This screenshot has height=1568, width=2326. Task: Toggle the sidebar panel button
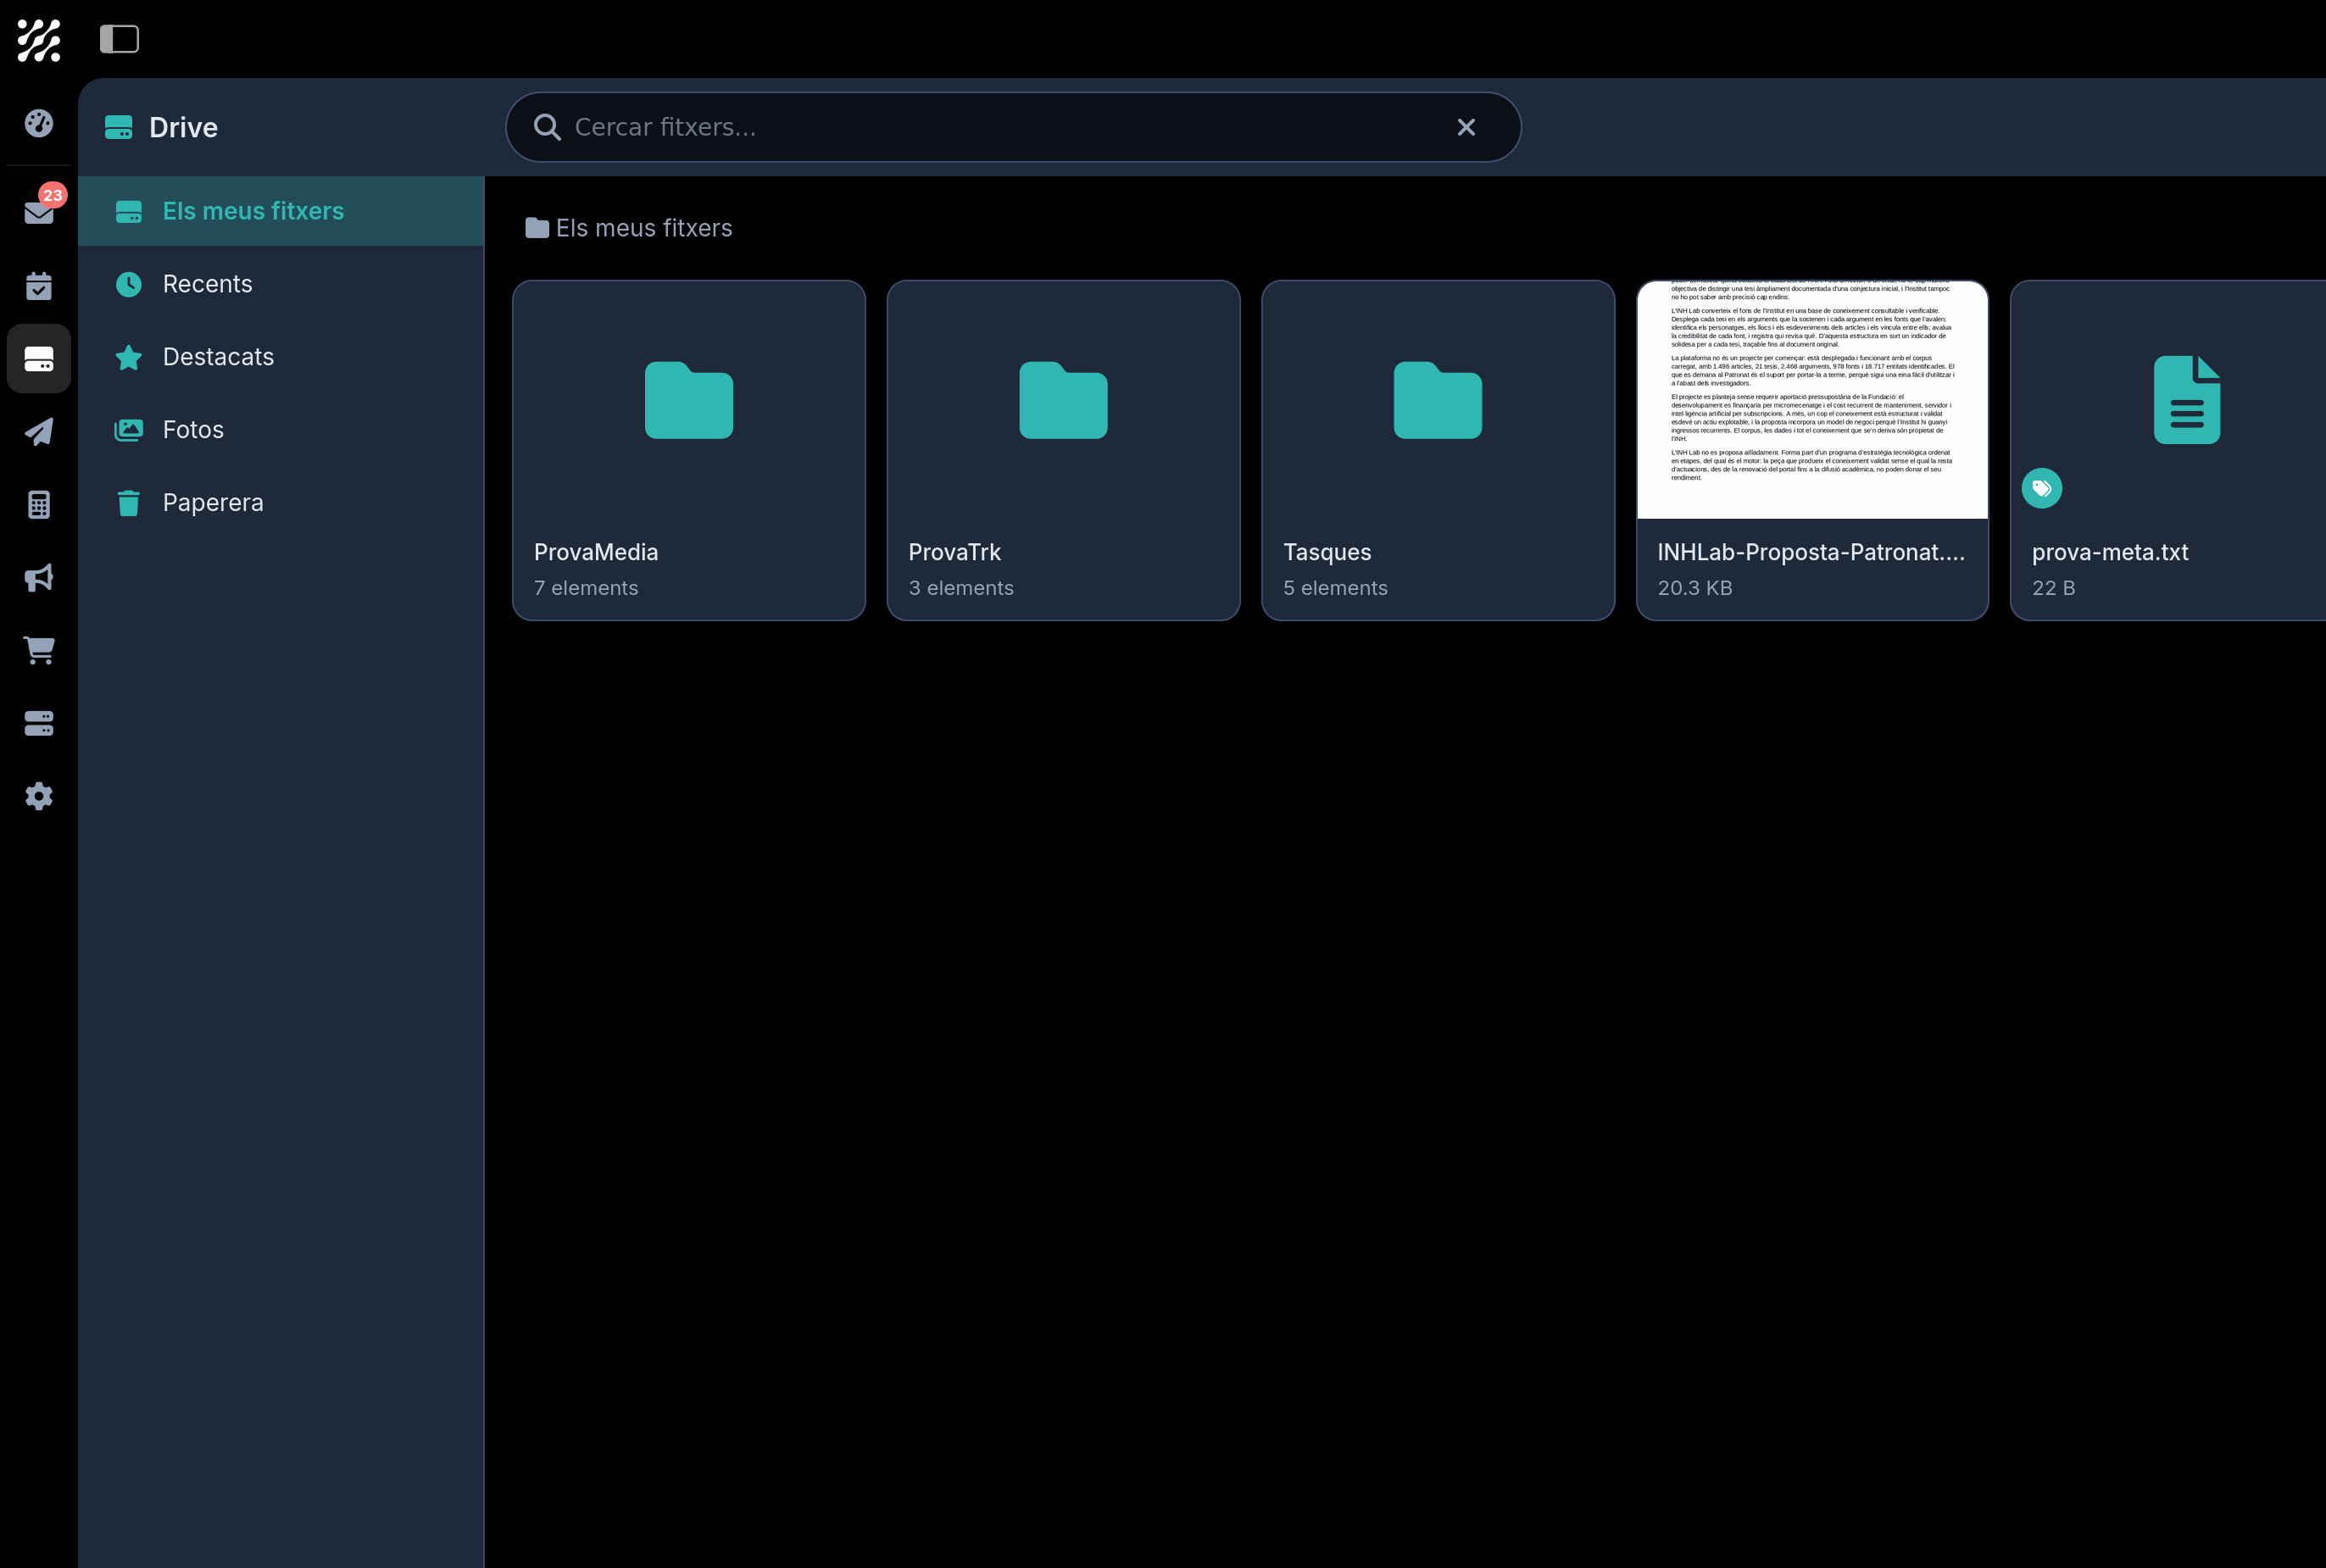tap(119, 39)
